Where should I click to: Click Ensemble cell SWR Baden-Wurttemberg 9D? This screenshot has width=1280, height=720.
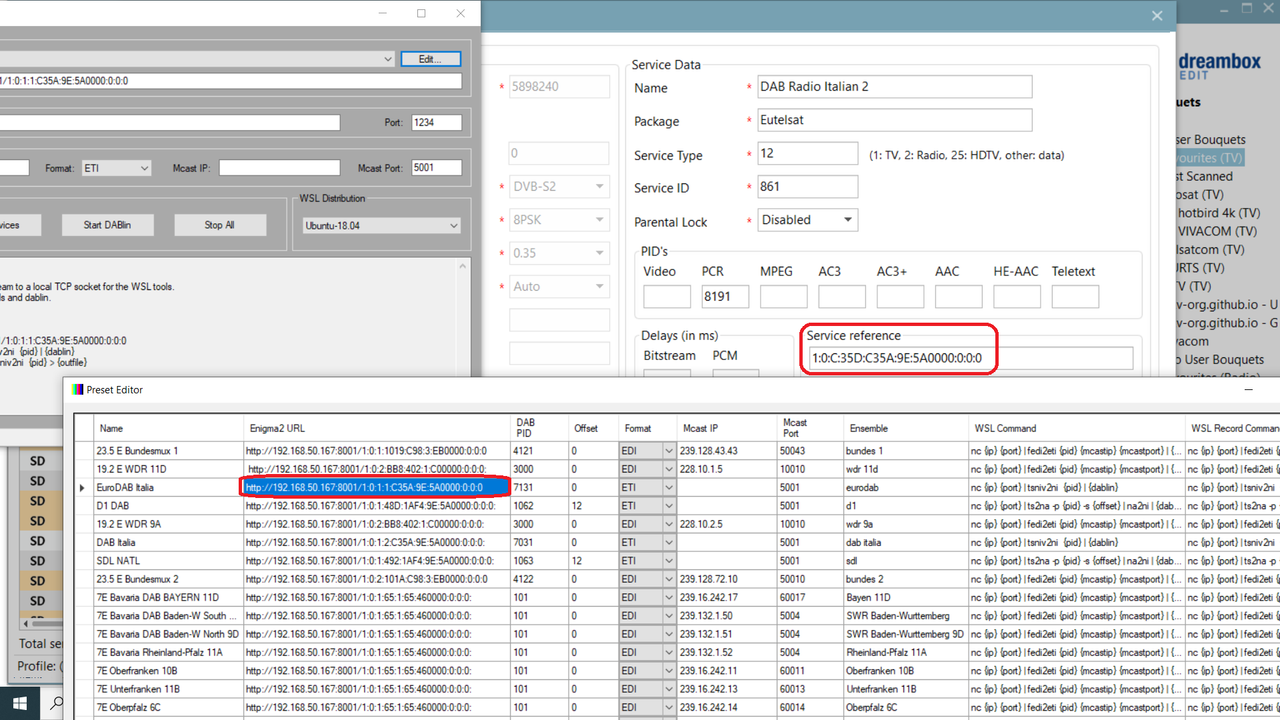(905, 634)
